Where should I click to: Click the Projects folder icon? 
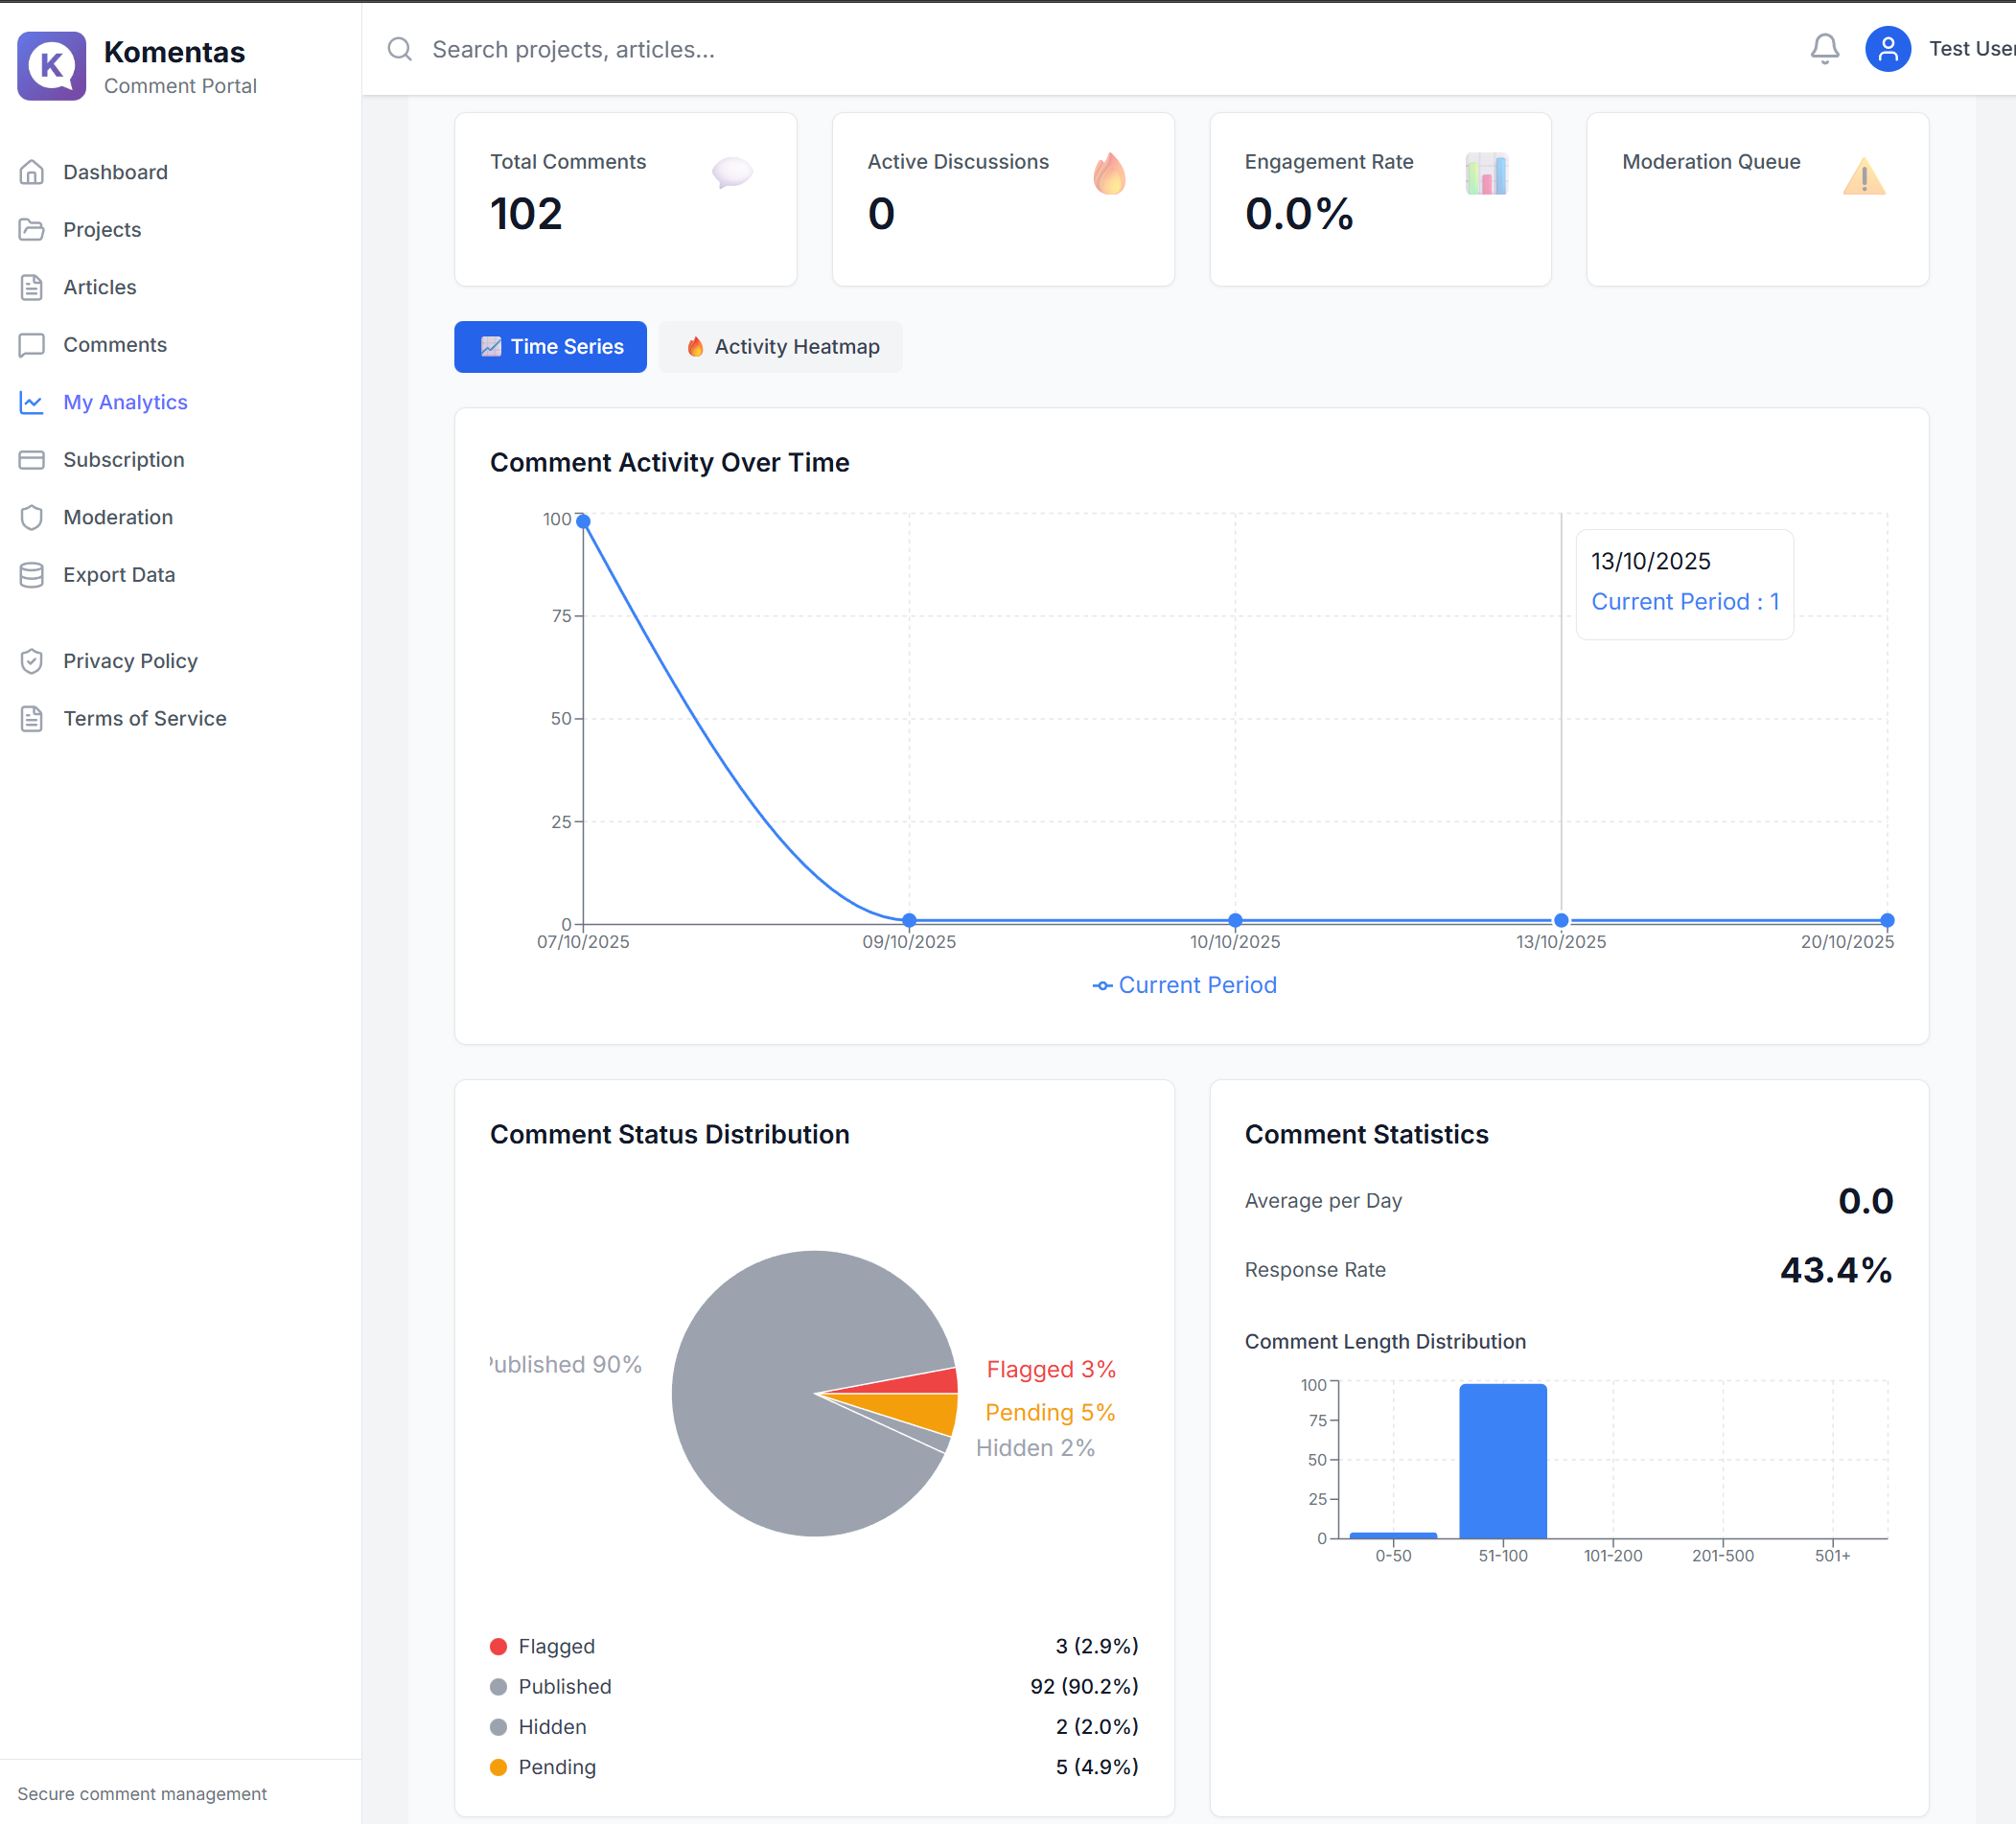[x=32, y=230]
